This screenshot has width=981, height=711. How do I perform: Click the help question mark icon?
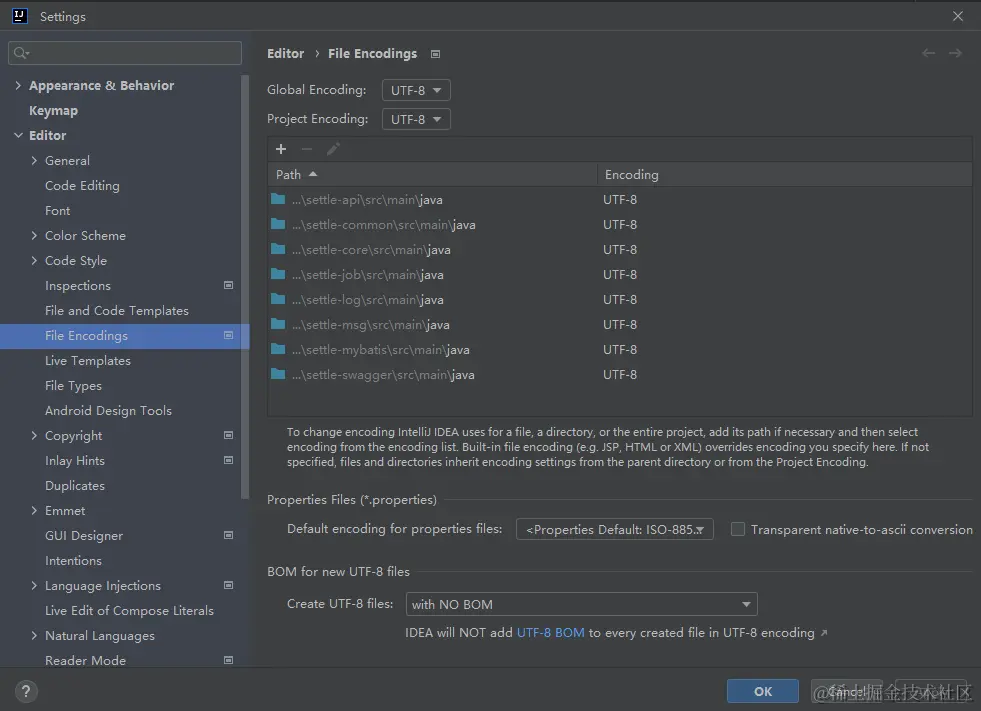[x=27, y=691]
